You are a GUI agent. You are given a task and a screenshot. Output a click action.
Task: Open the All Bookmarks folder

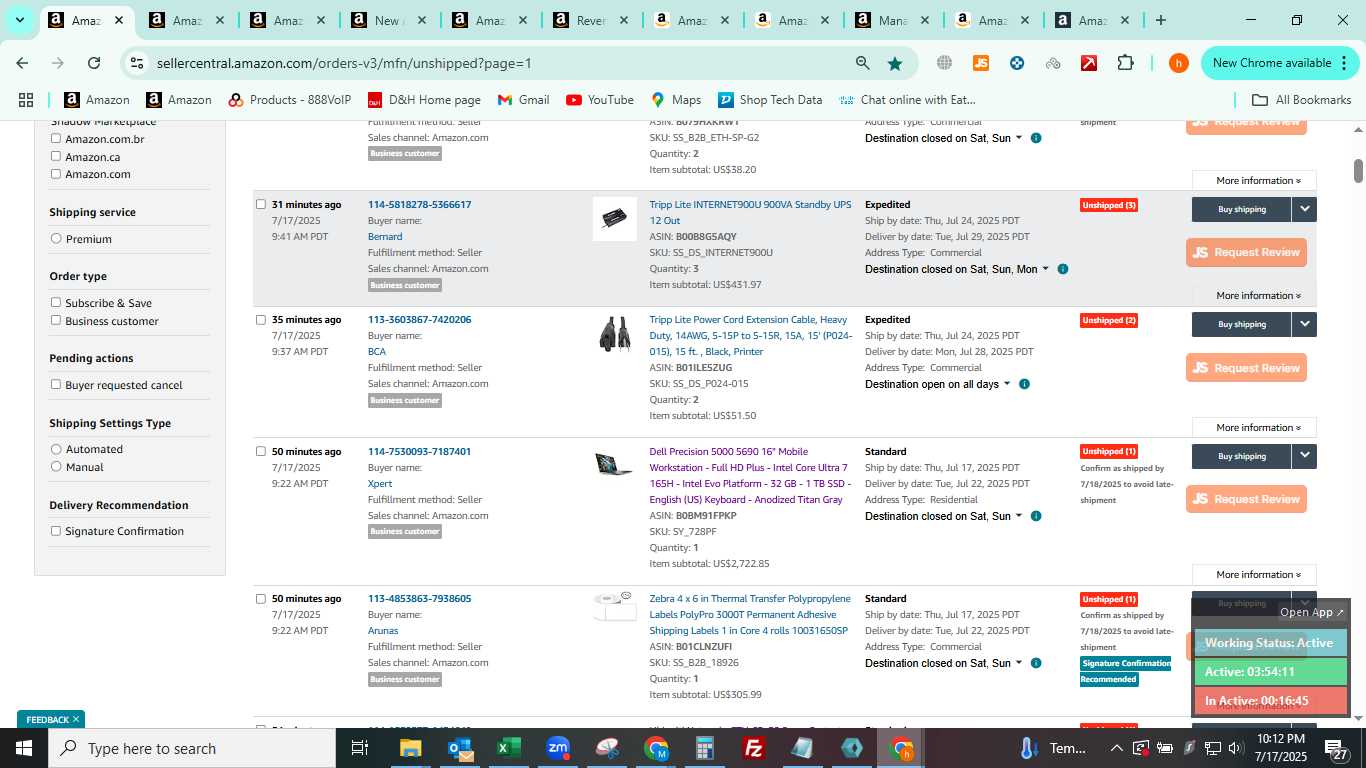(x=1302, y=100)
